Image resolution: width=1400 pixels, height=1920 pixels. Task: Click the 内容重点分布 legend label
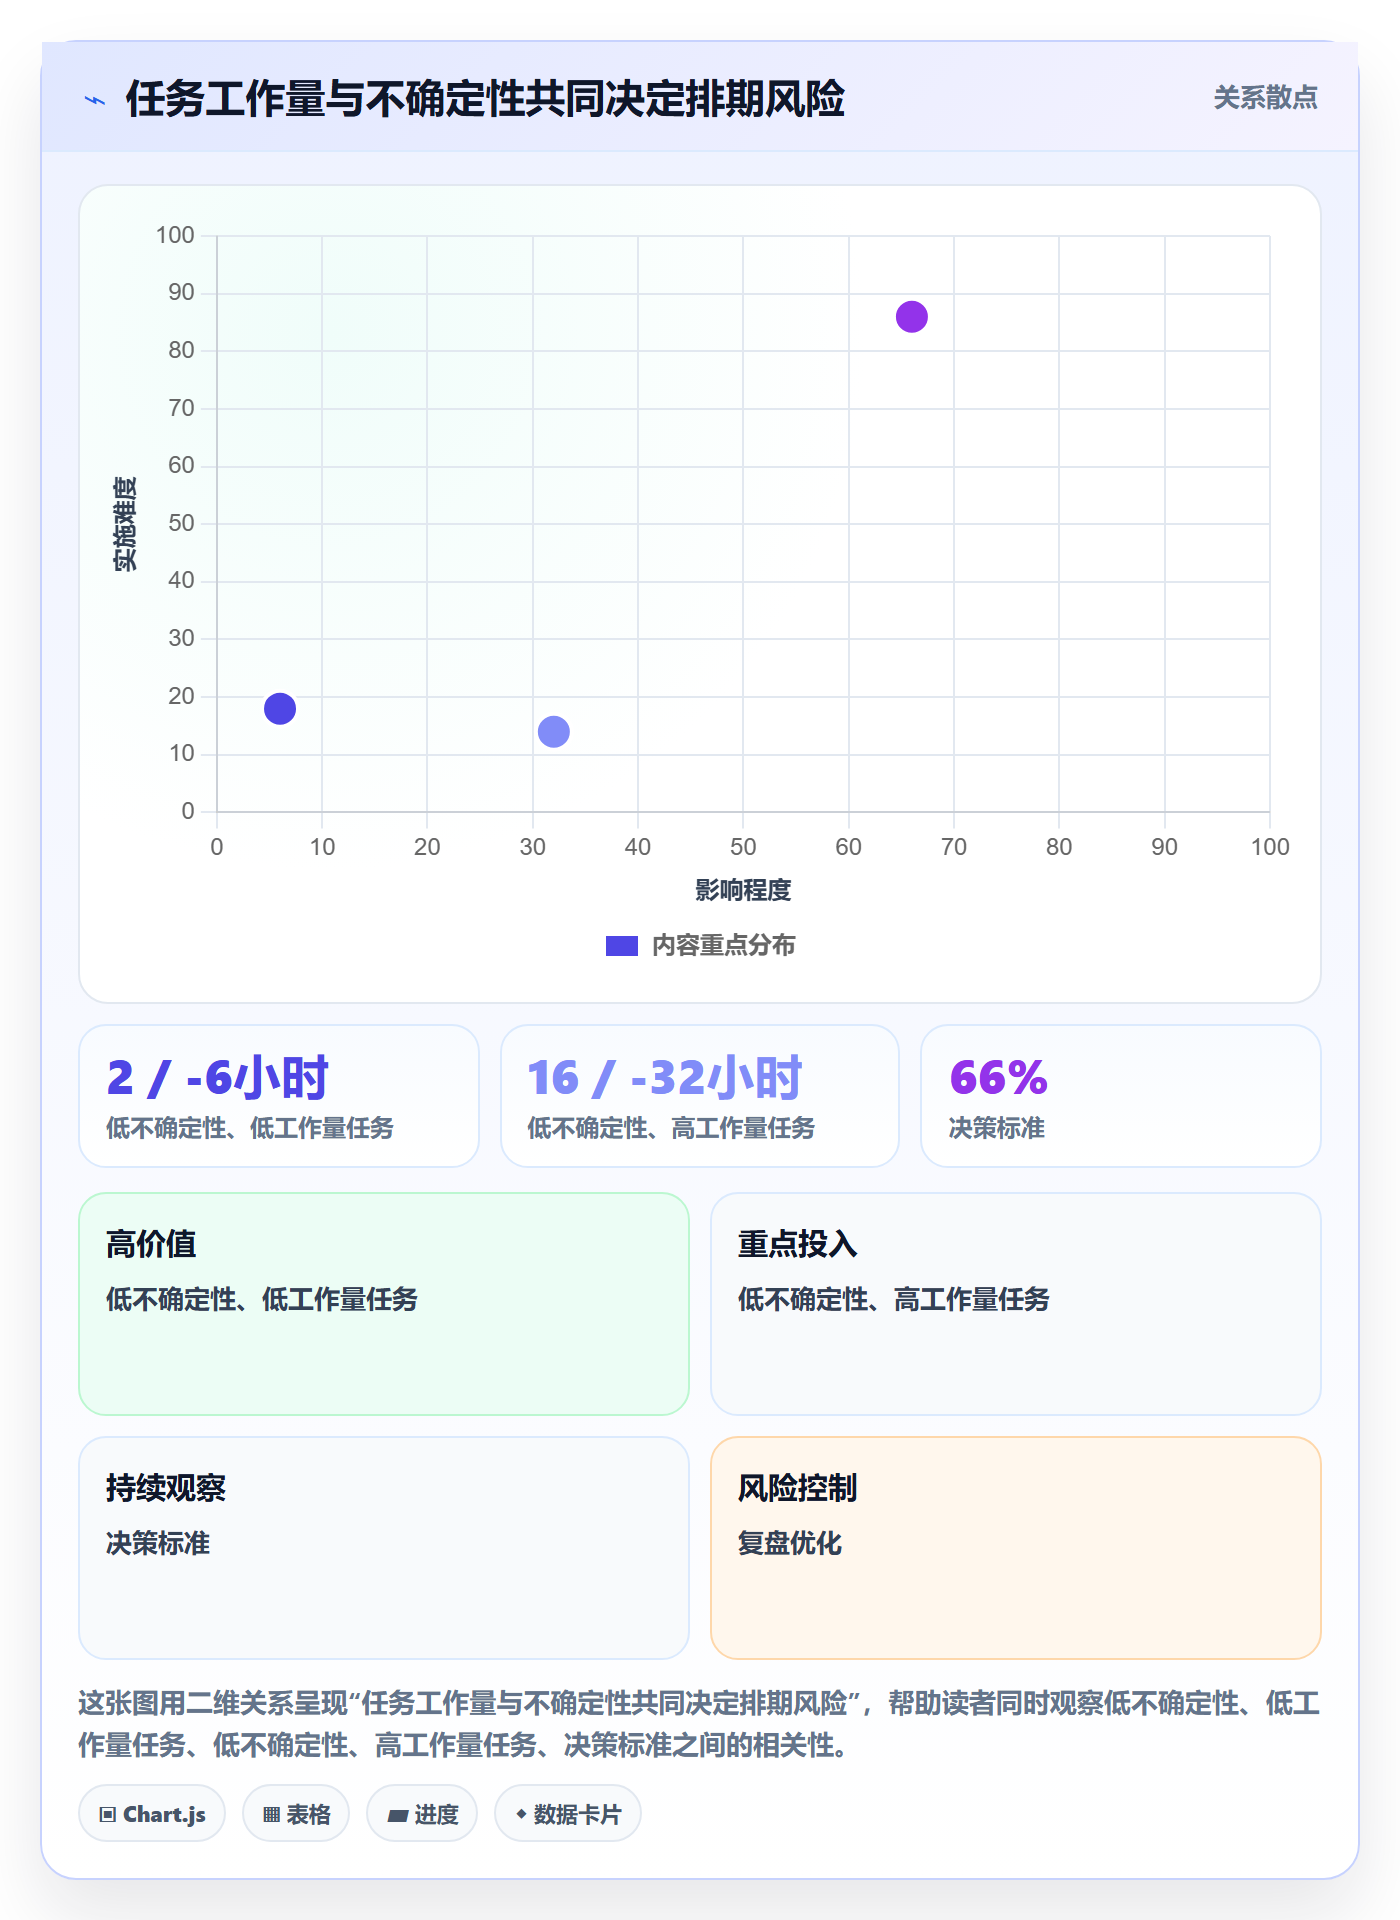click(723, 946)
